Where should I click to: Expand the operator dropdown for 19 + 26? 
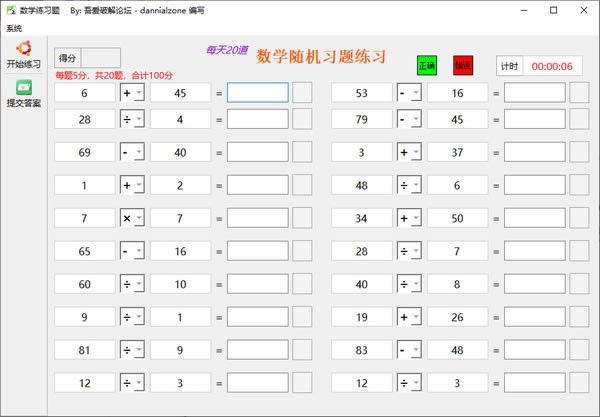(x=409, y=317)
